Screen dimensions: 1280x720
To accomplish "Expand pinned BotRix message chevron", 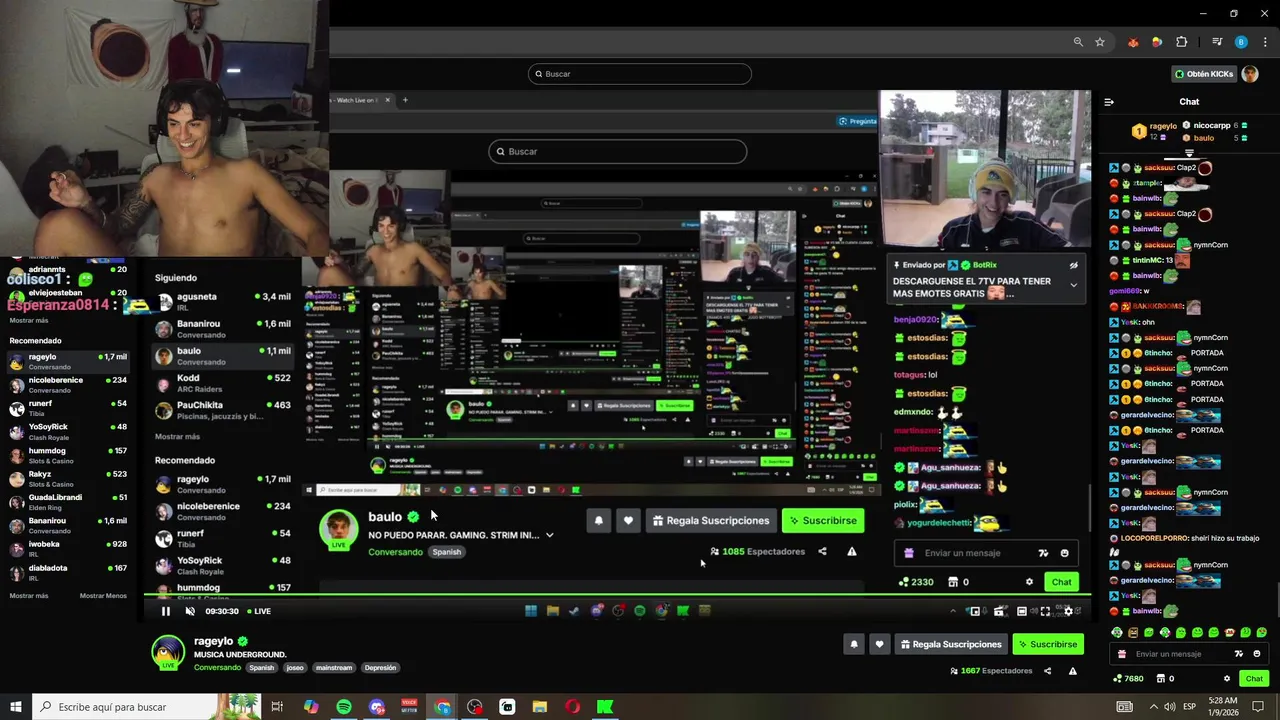I will (1073, 285).
